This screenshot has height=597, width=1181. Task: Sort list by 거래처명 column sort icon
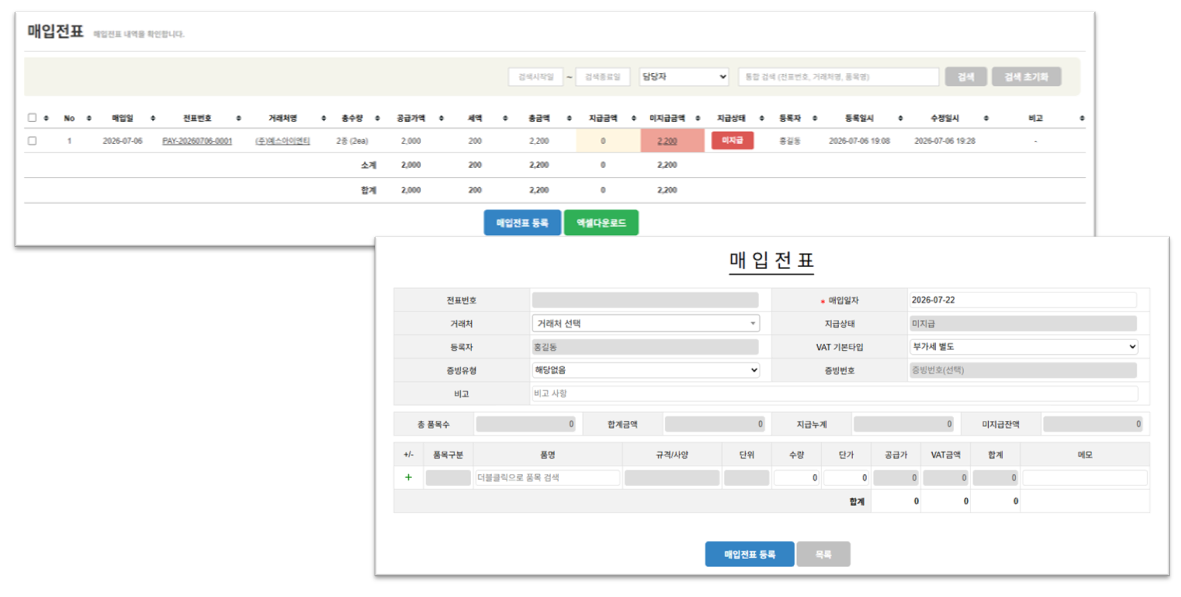tap(324, 118)
